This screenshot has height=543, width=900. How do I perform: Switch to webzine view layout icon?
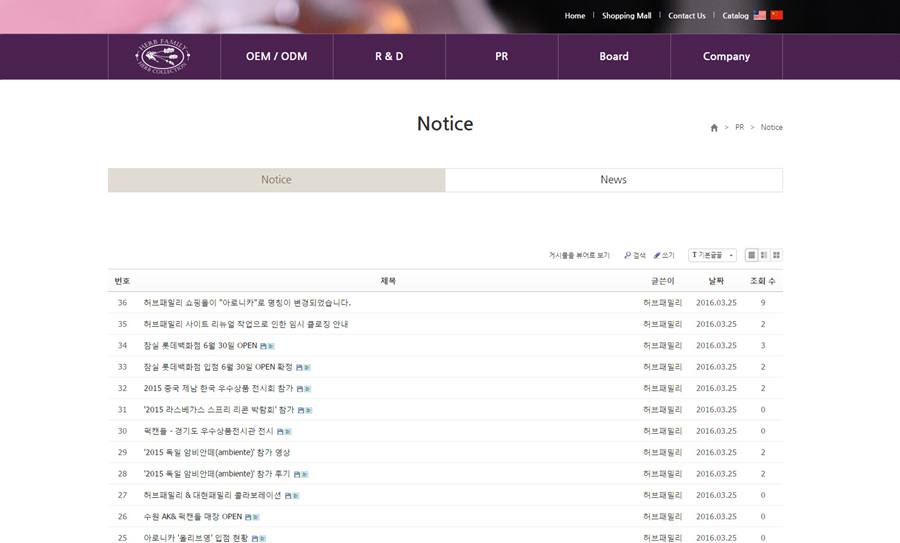(764, 255)
